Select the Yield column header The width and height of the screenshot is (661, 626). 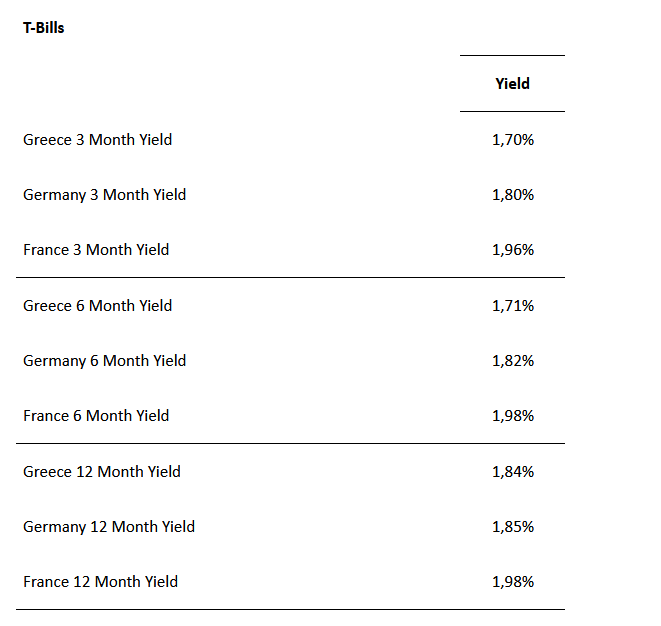pyautogui.click(x=512, y=84)
